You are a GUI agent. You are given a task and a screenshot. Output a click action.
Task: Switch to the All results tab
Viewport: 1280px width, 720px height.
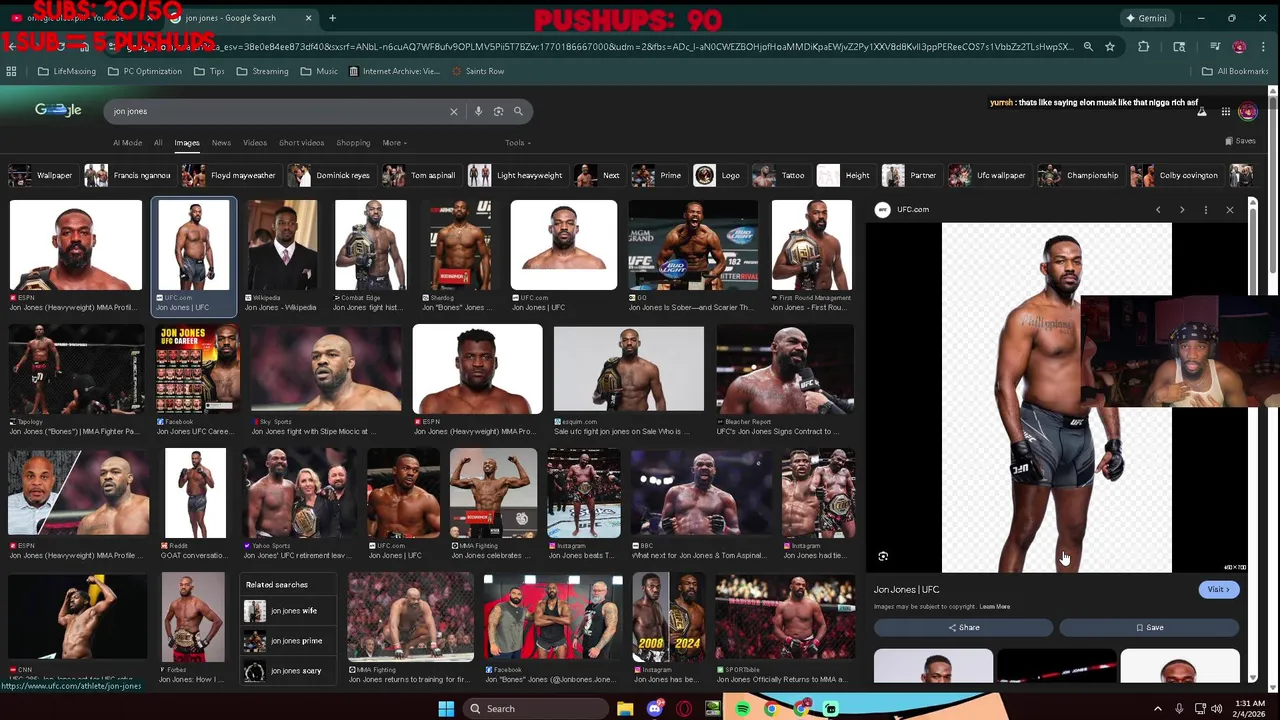(x=158, y=143)
